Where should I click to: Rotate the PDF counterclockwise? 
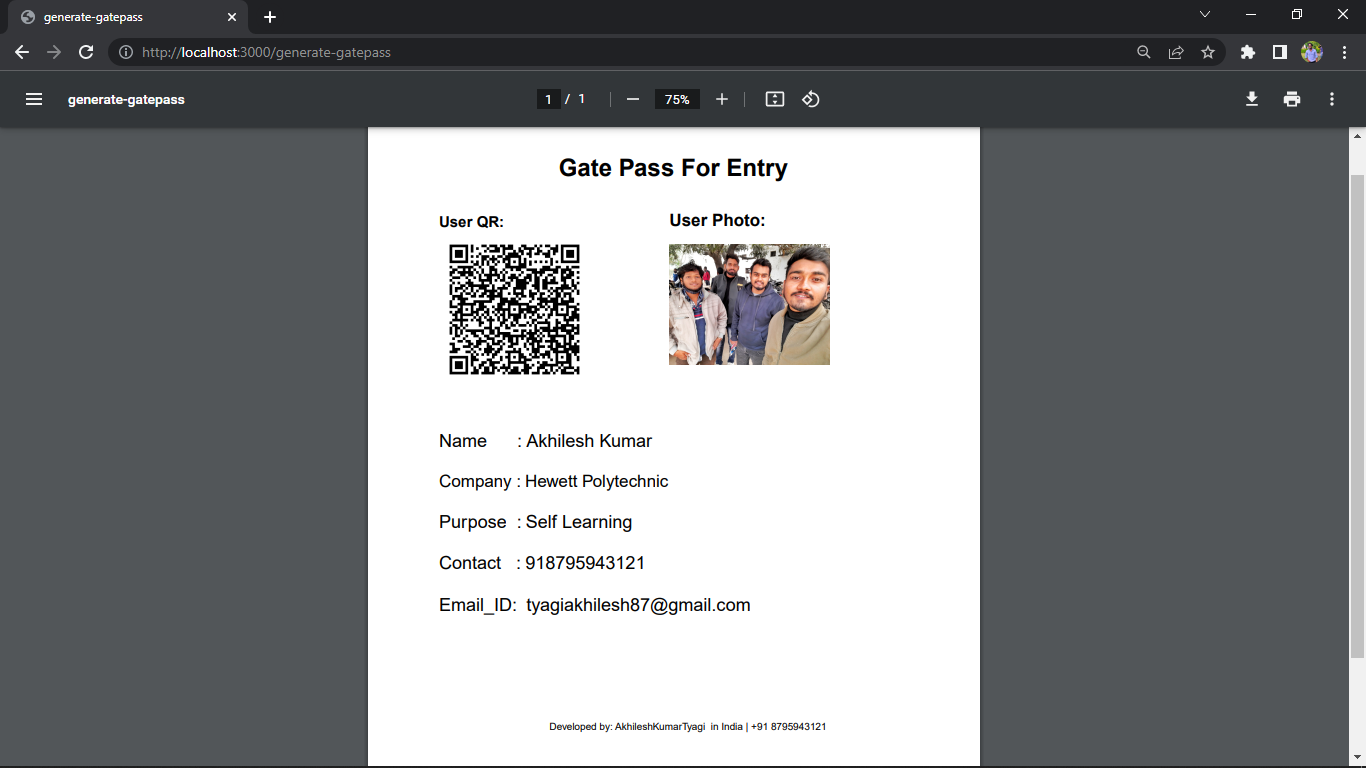coord(810,99)
